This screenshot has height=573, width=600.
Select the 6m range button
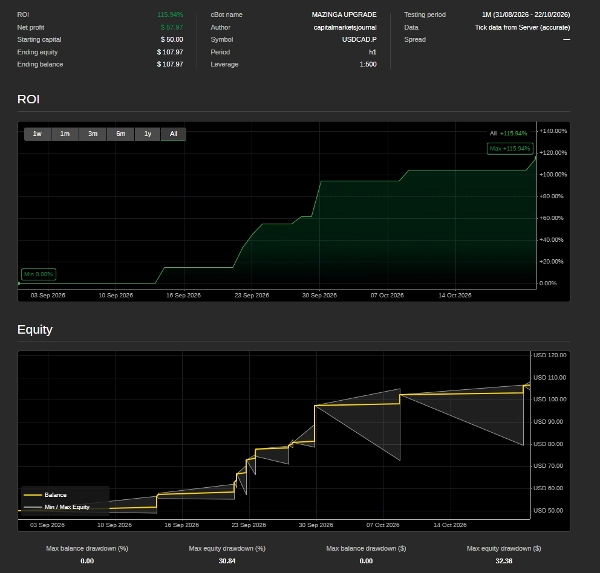[121, 134]
